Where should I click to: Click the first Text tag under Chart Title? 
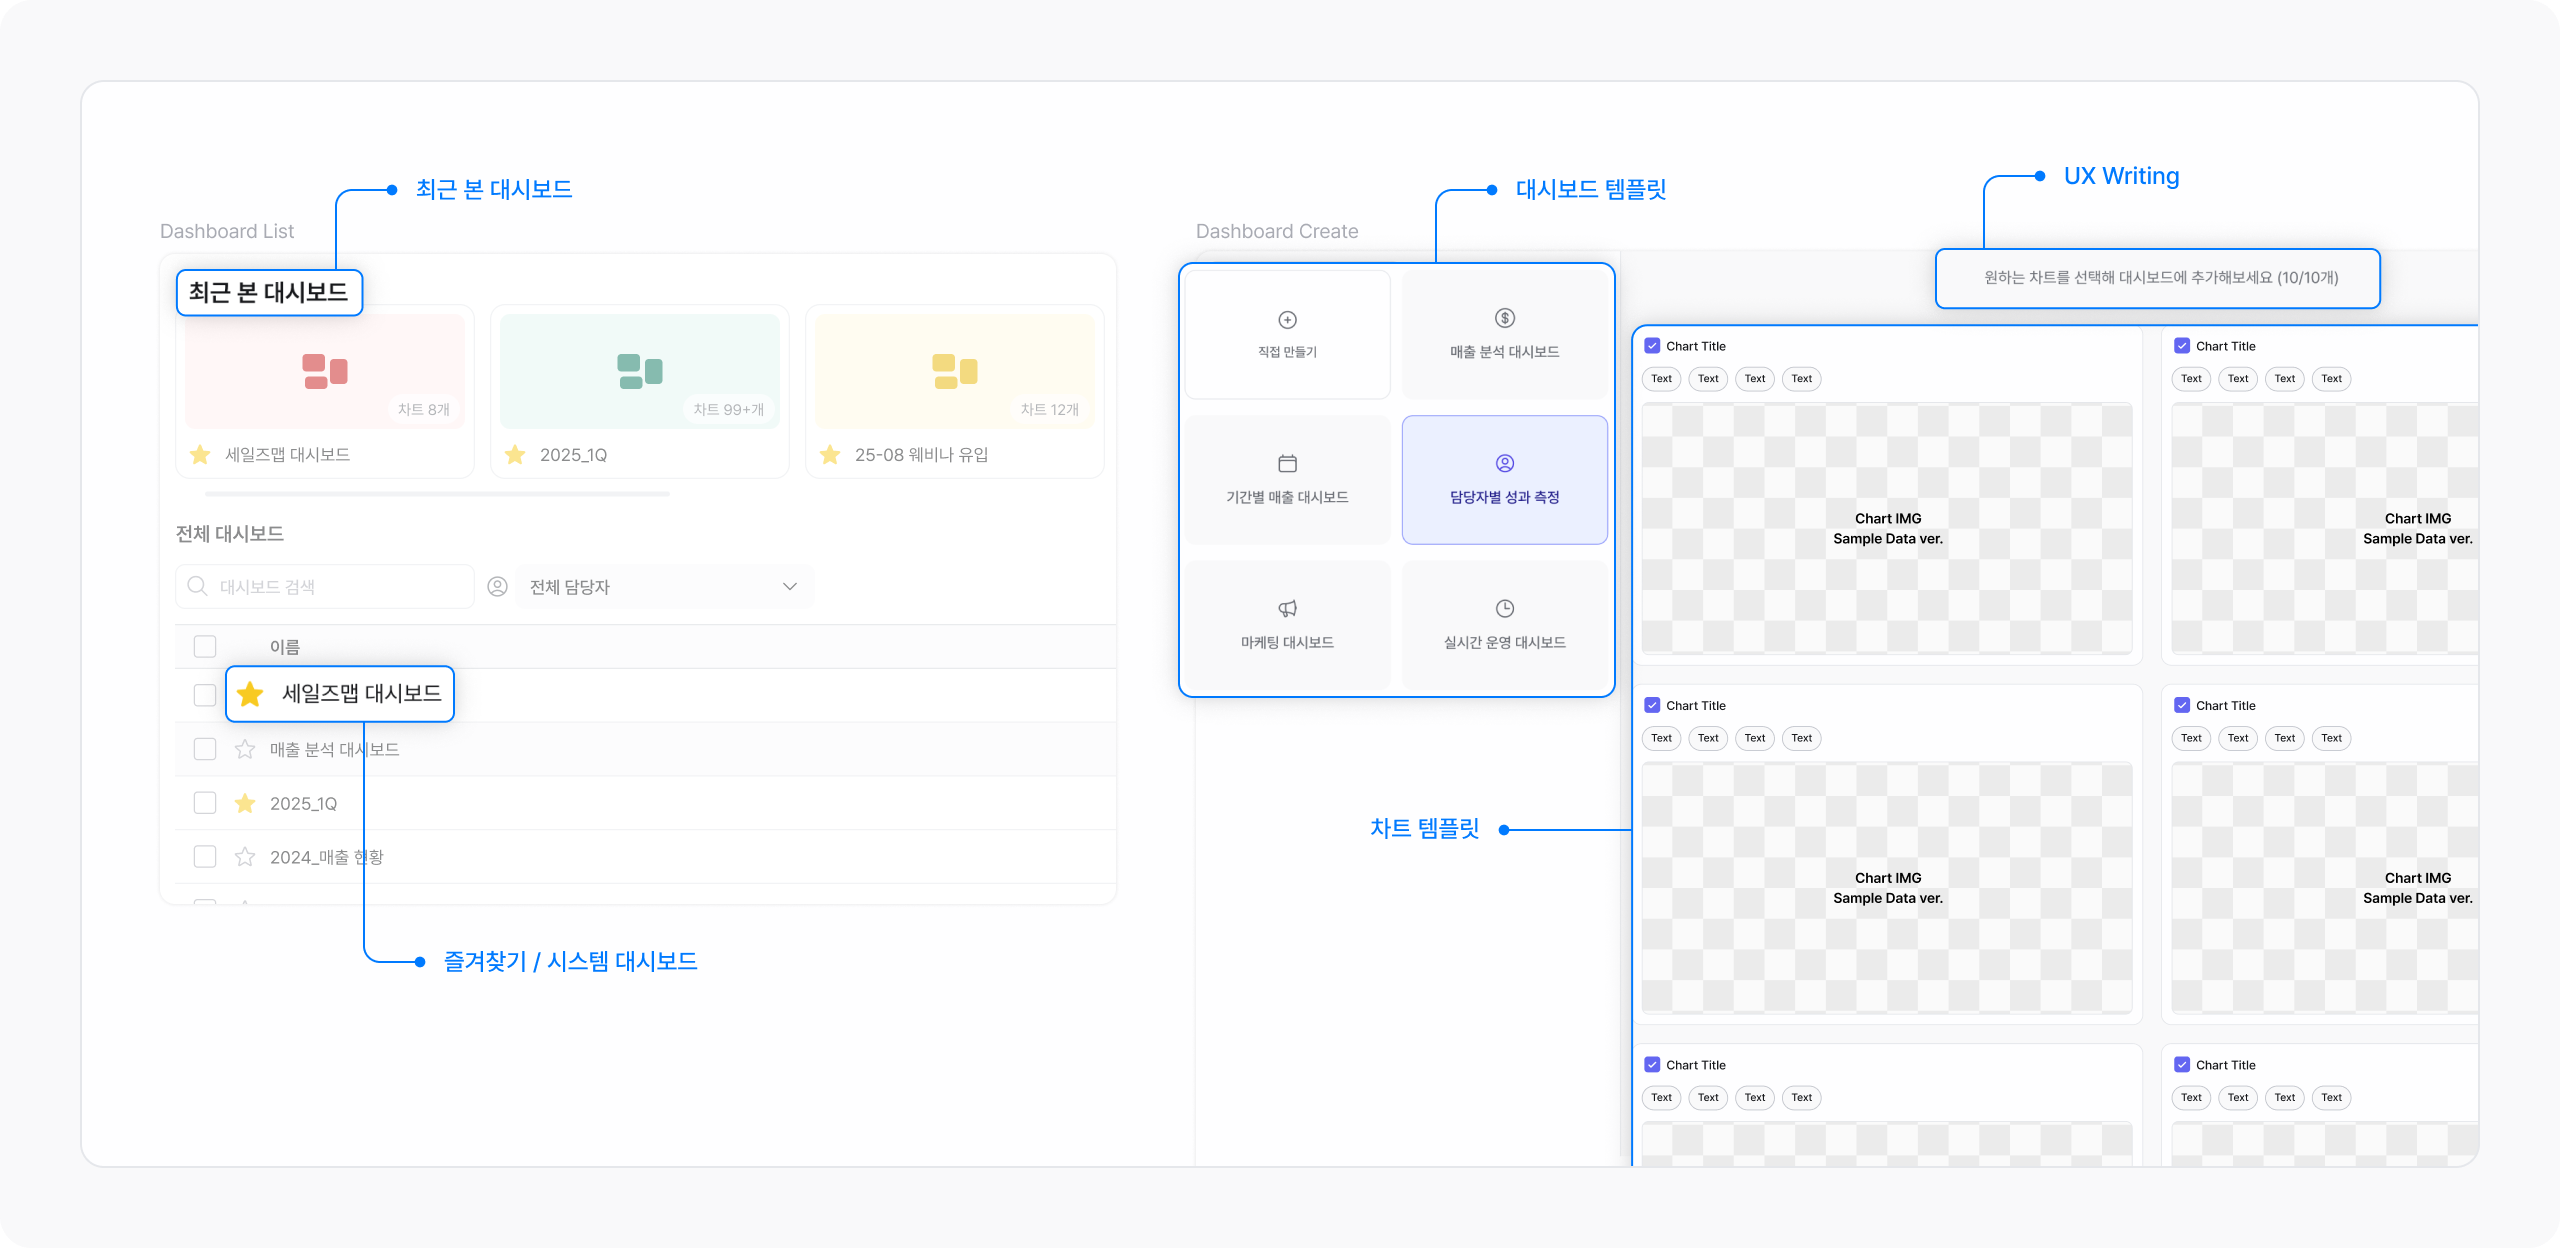click(x=1661, y=379)
